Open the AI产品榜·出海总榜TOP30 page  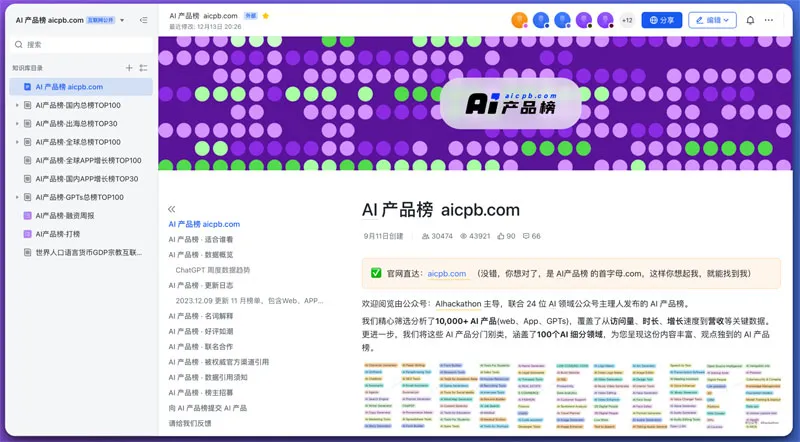[77, 124]
